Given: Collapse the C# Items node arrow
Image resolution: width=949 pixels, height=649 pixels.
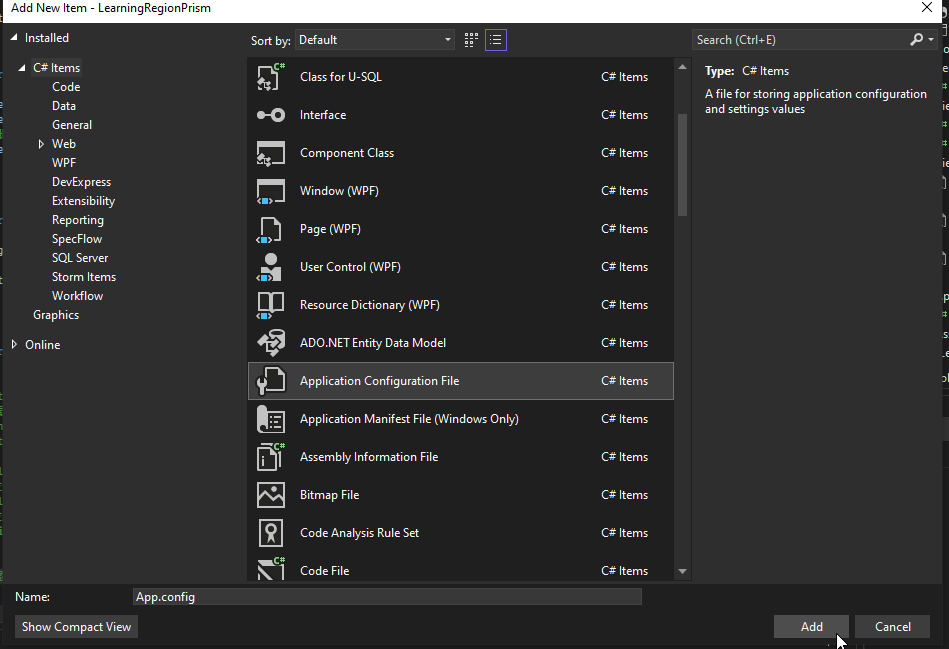Looking at the screenshot, I should point(22,68).
